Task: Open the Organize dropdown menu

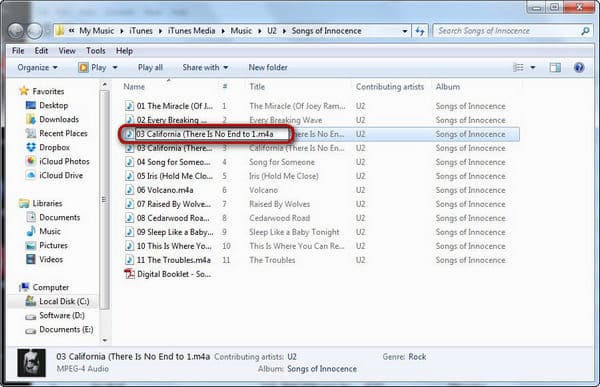Action: tap(37, 68)
